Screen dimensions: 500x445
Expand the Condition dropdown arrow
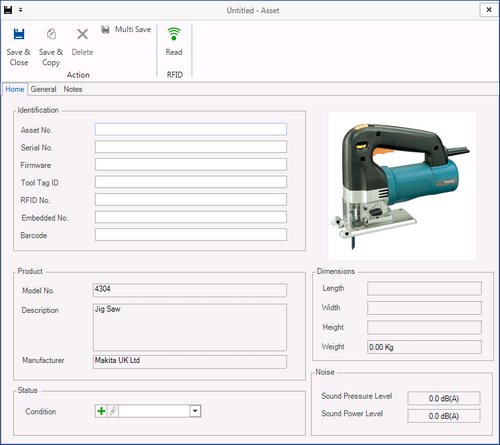tap(195, 411)
